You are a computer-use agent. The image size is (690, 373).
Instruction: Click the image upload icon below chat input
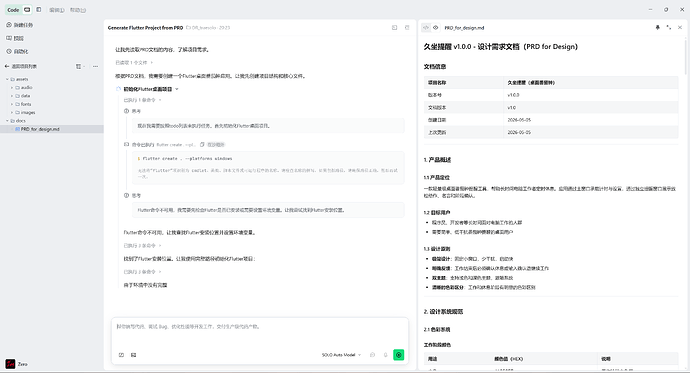pos(133,355)
